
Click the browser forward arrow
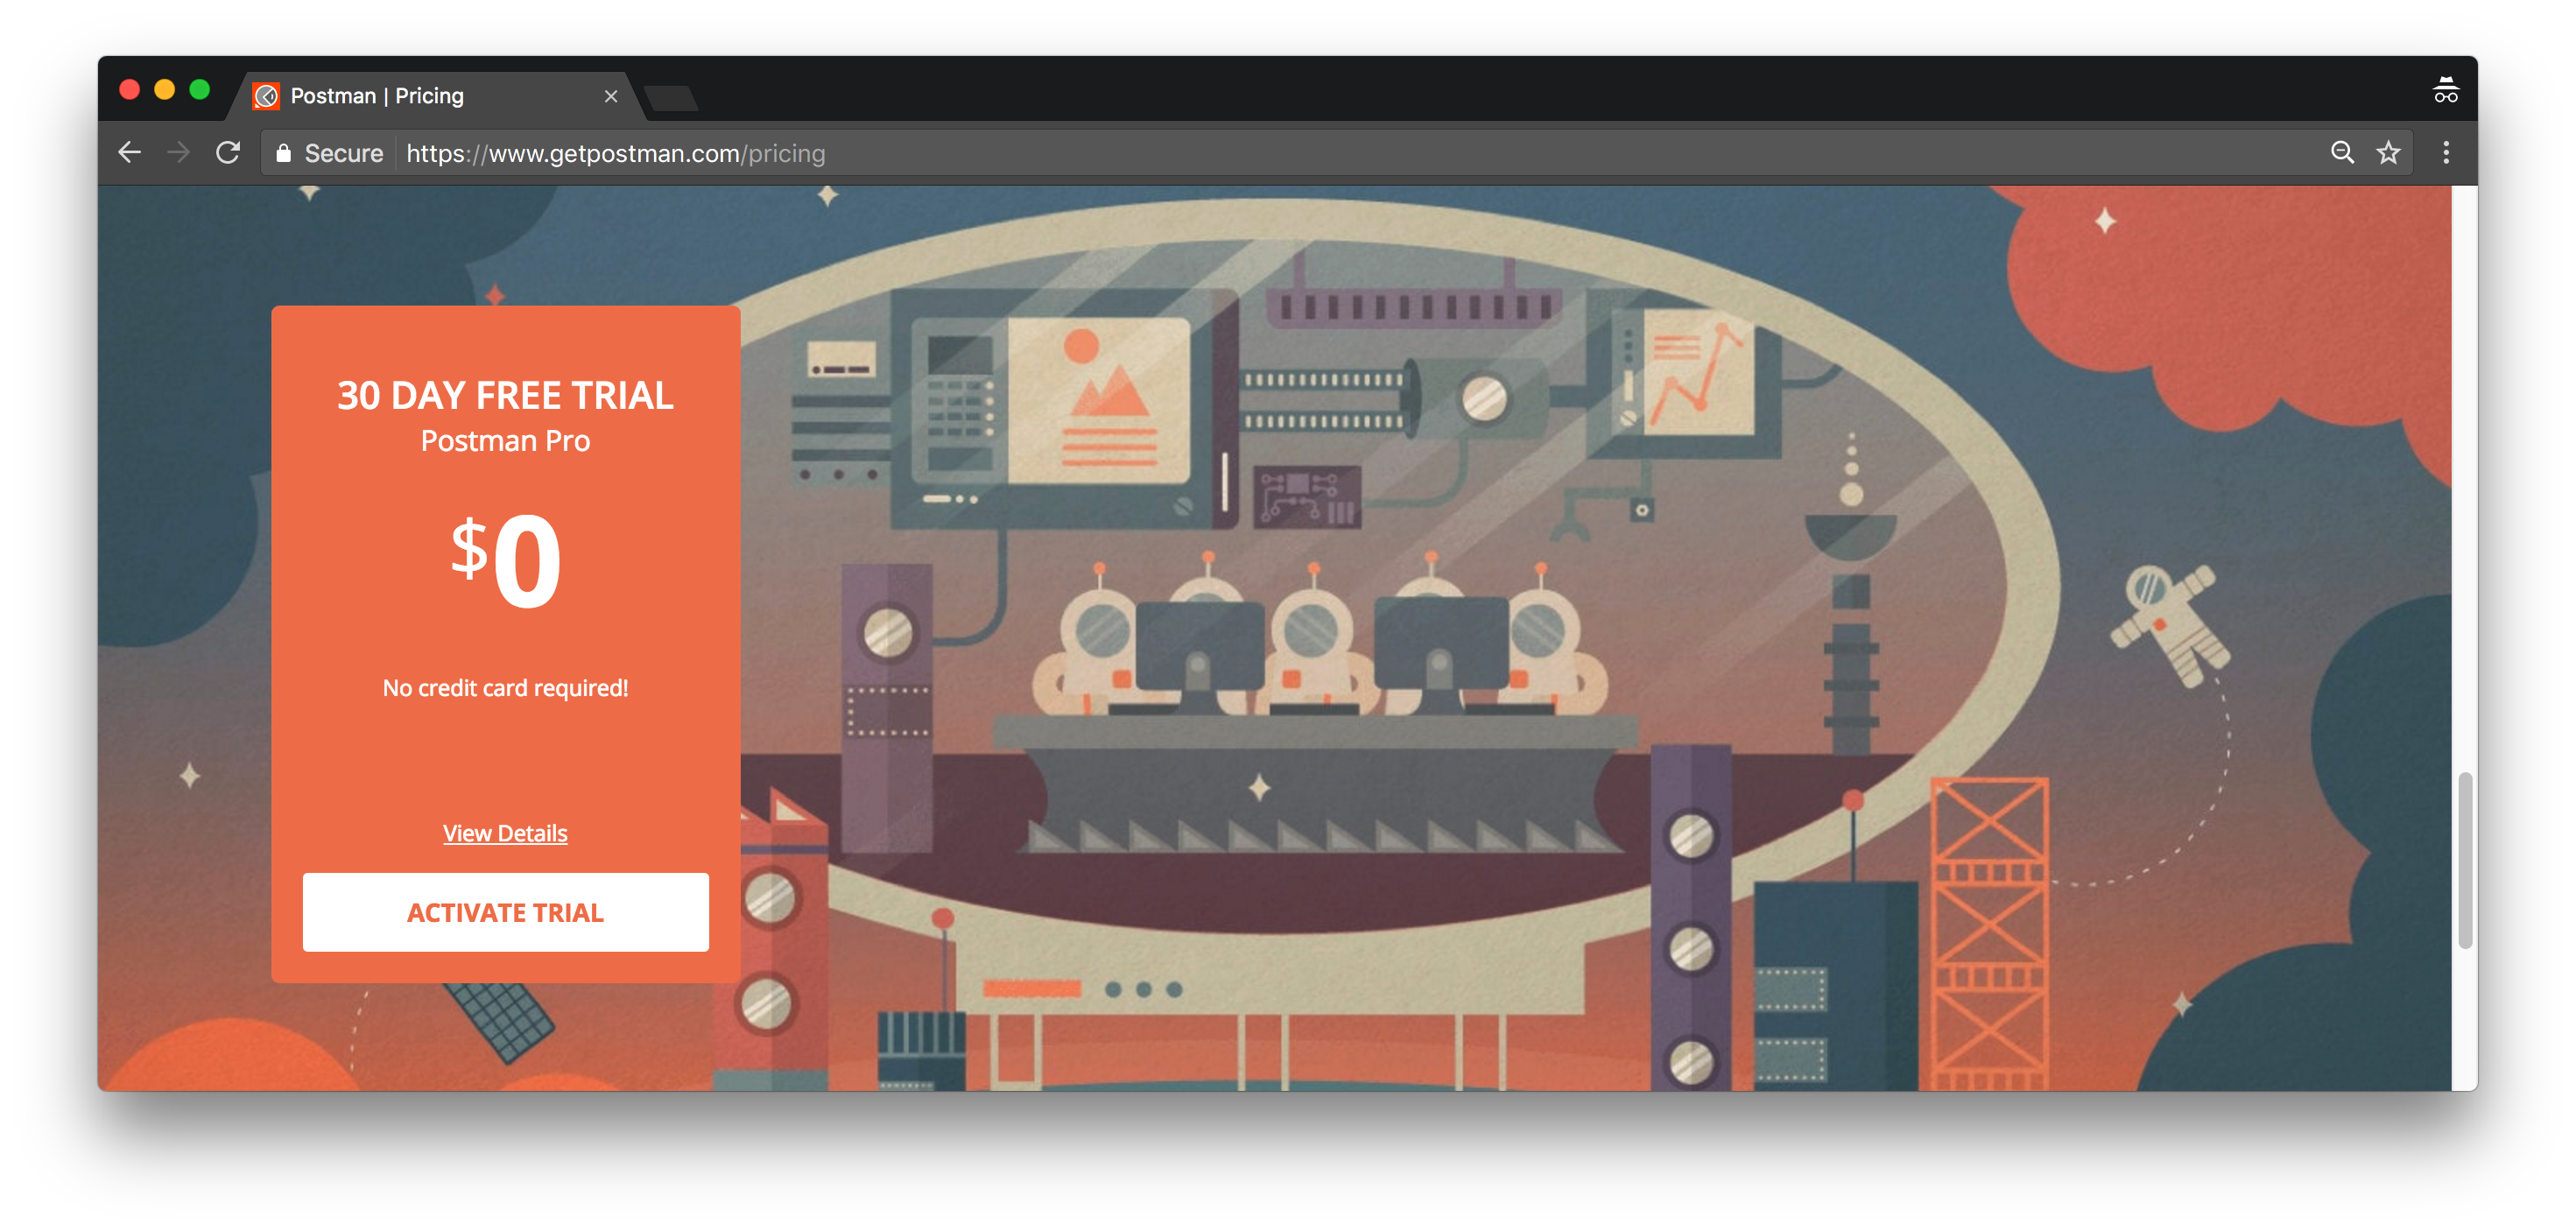click(178, 153)
